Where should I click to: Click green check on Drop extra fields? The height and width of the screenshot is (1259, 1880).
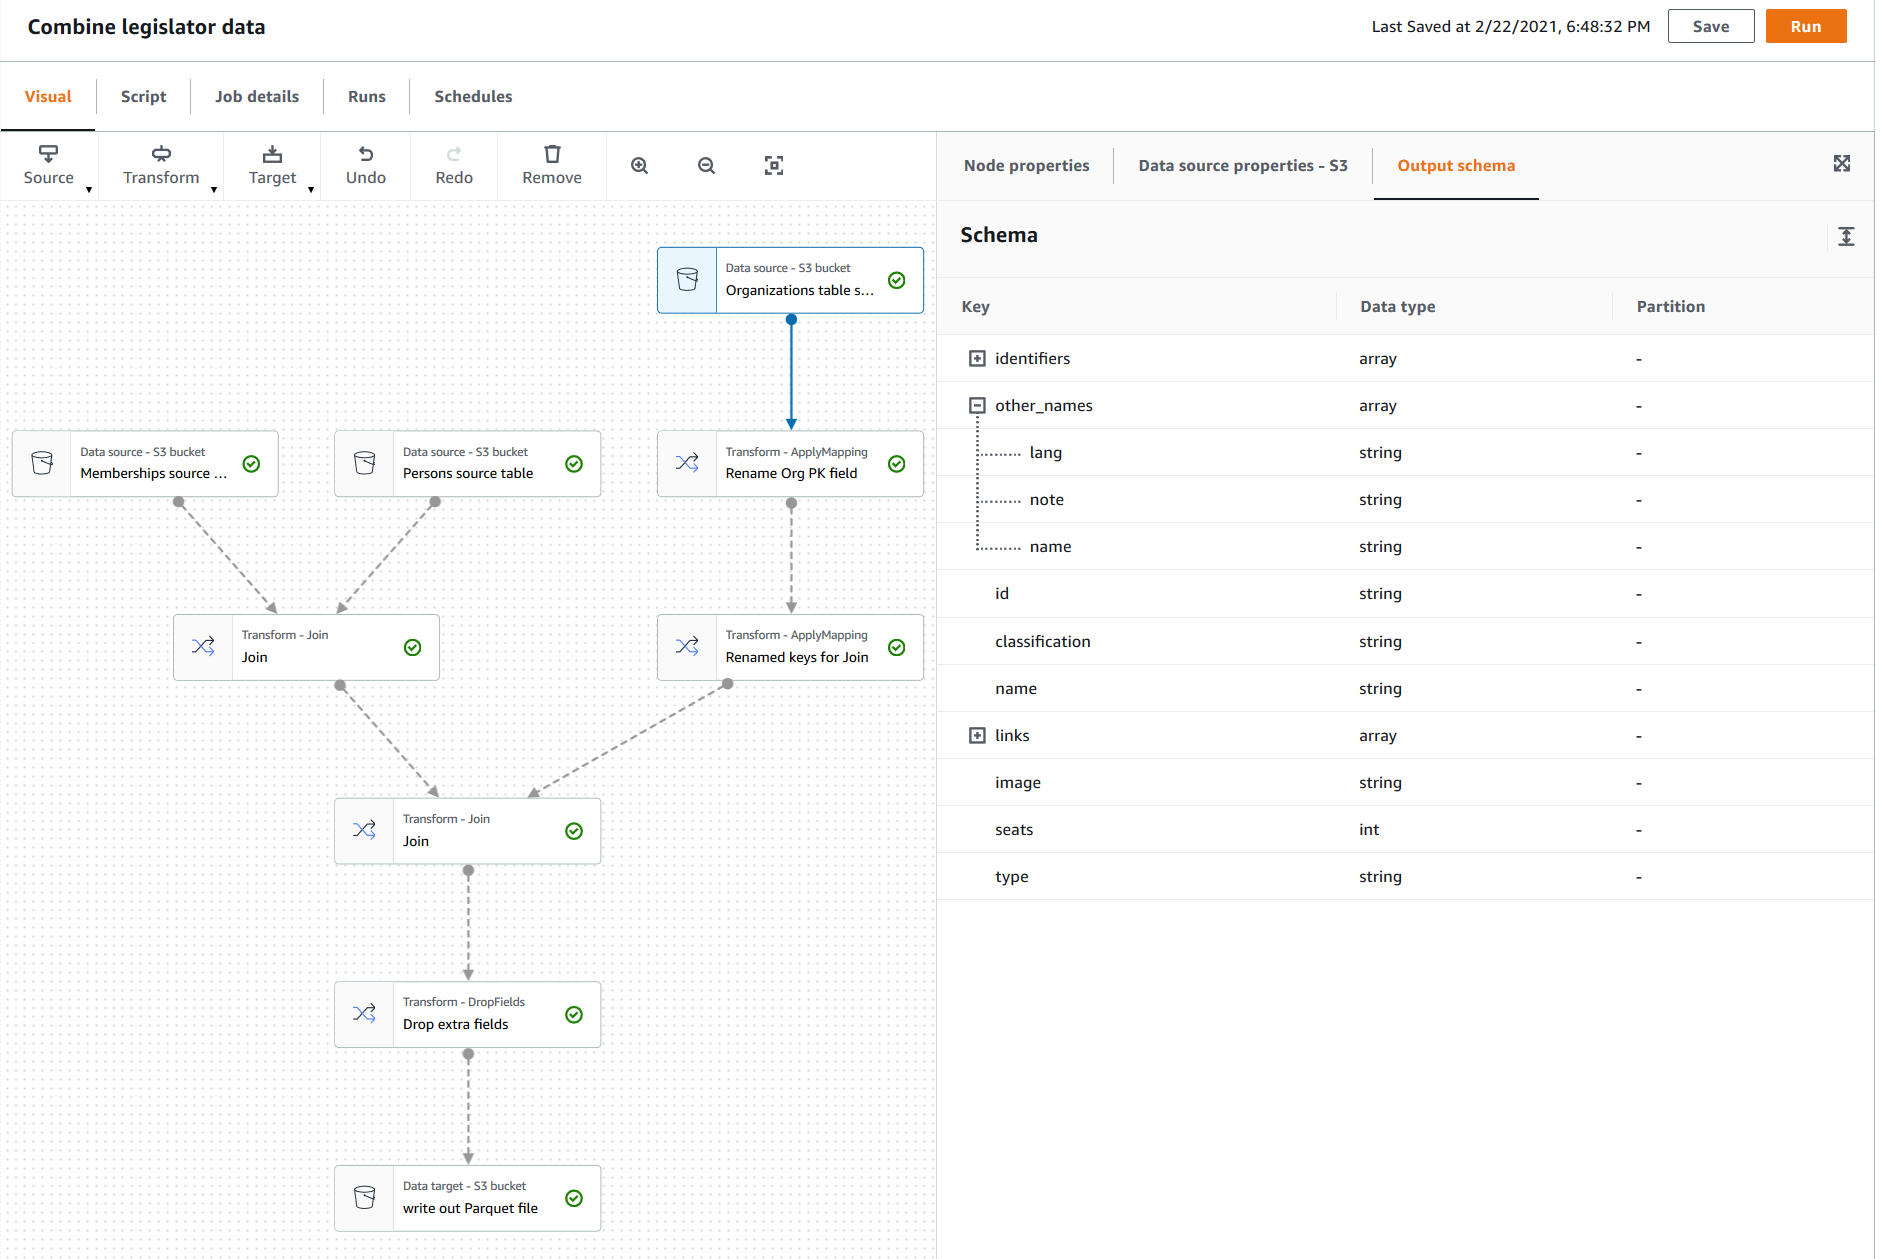tap(574, 1015)
